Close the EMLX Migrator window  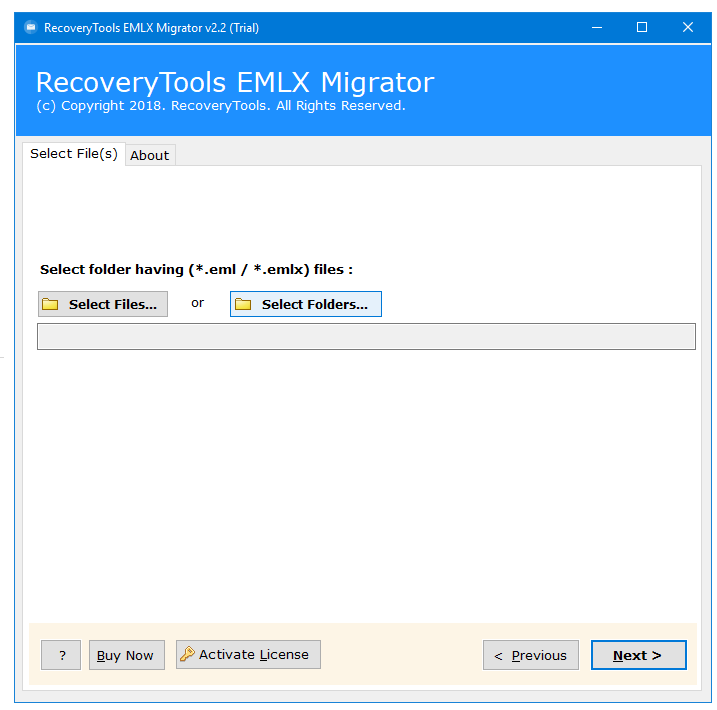(x=688, y=27)
